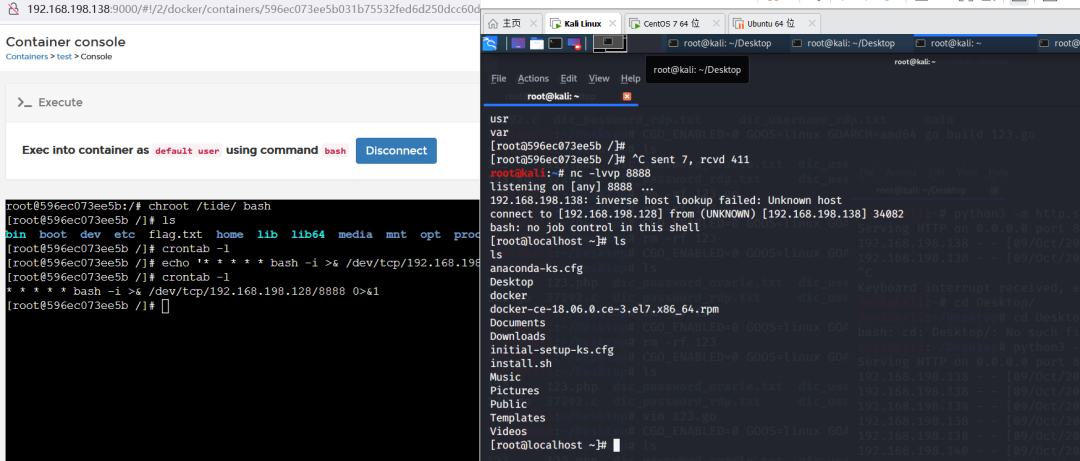Click the default user label

(x=187, y=151)
